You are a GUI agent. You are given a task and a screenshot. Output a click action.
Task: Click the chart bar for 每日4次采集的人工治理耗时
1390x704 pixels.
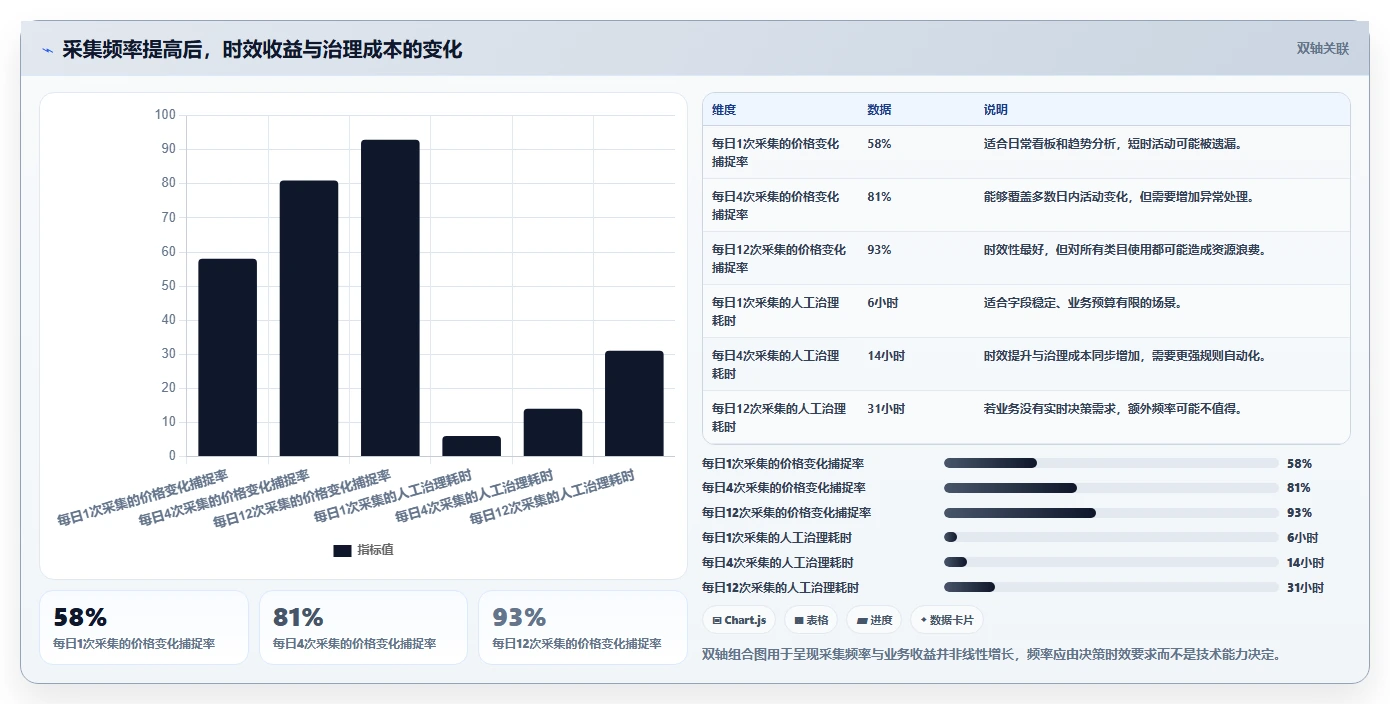[x=553, y=433]
